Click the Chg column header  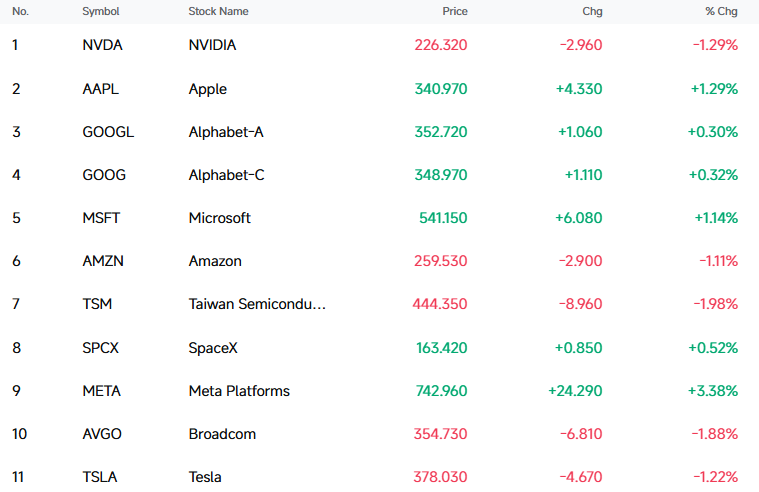click(x=592, y=11)
